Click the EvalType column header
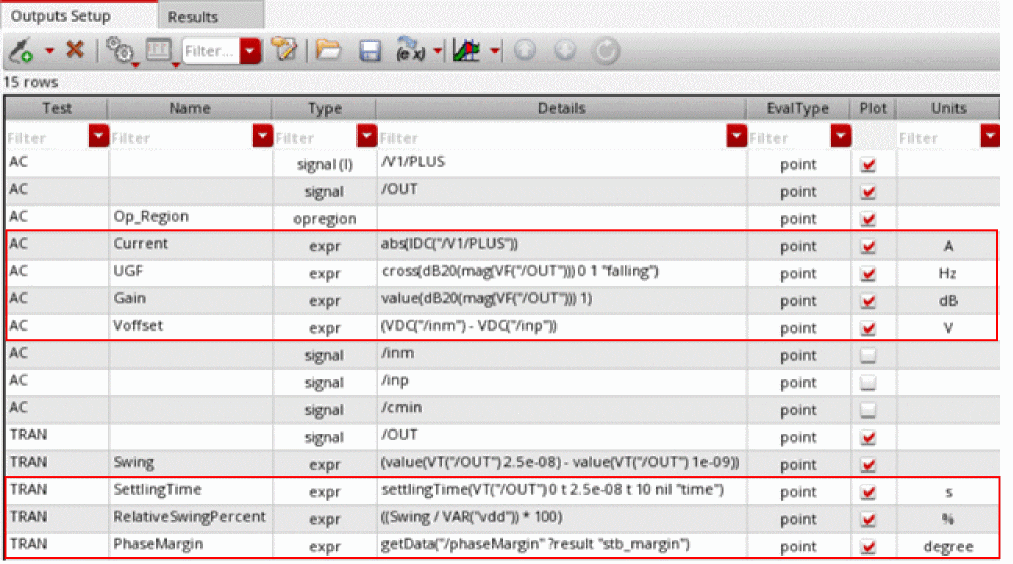Image resolution: width=1013 pixels, height=564 pixels. (x=797, y=109)
